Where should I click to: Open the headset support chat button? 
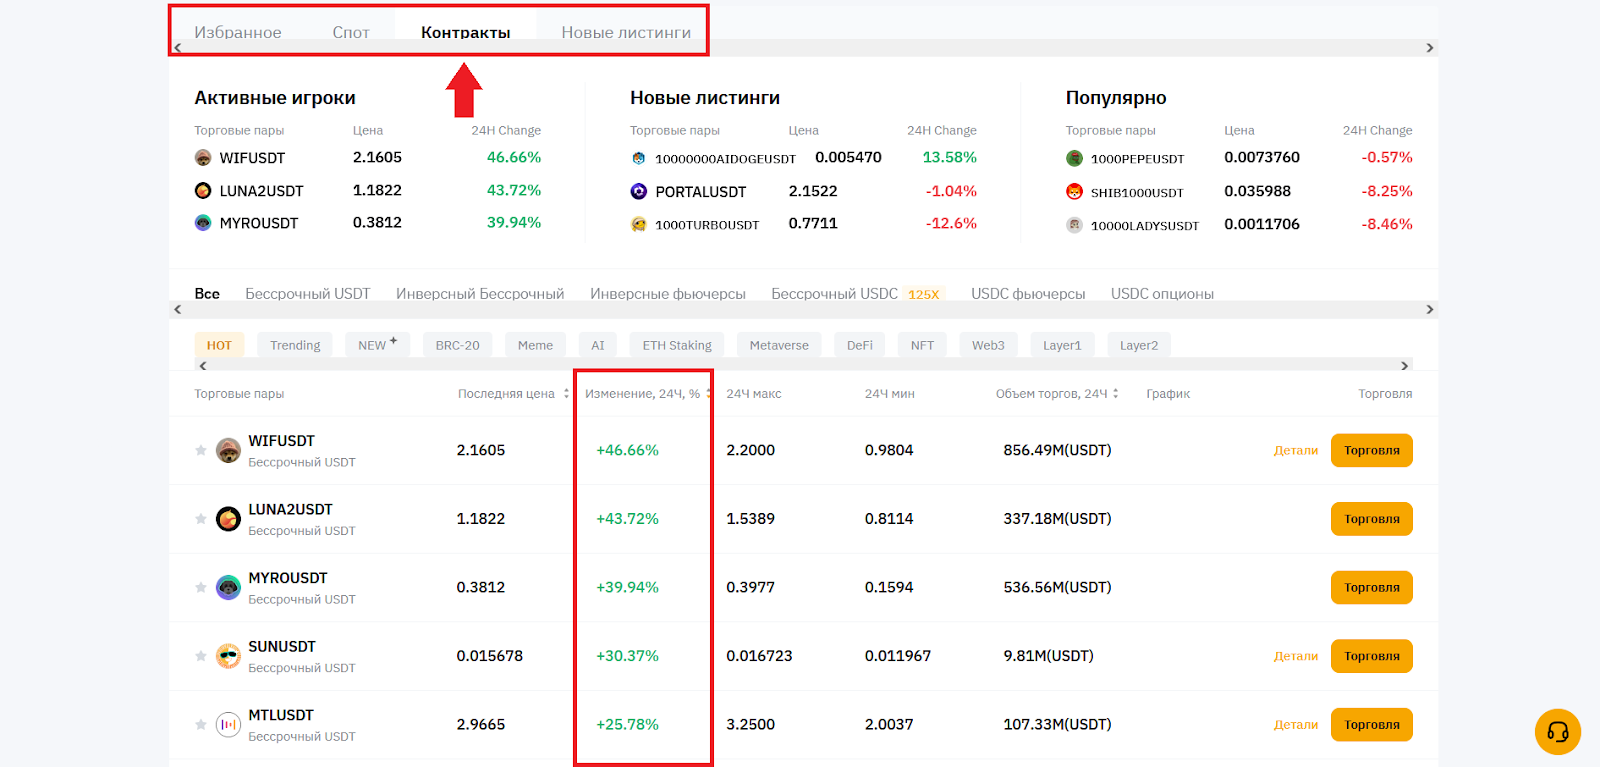click(1557, 732)
